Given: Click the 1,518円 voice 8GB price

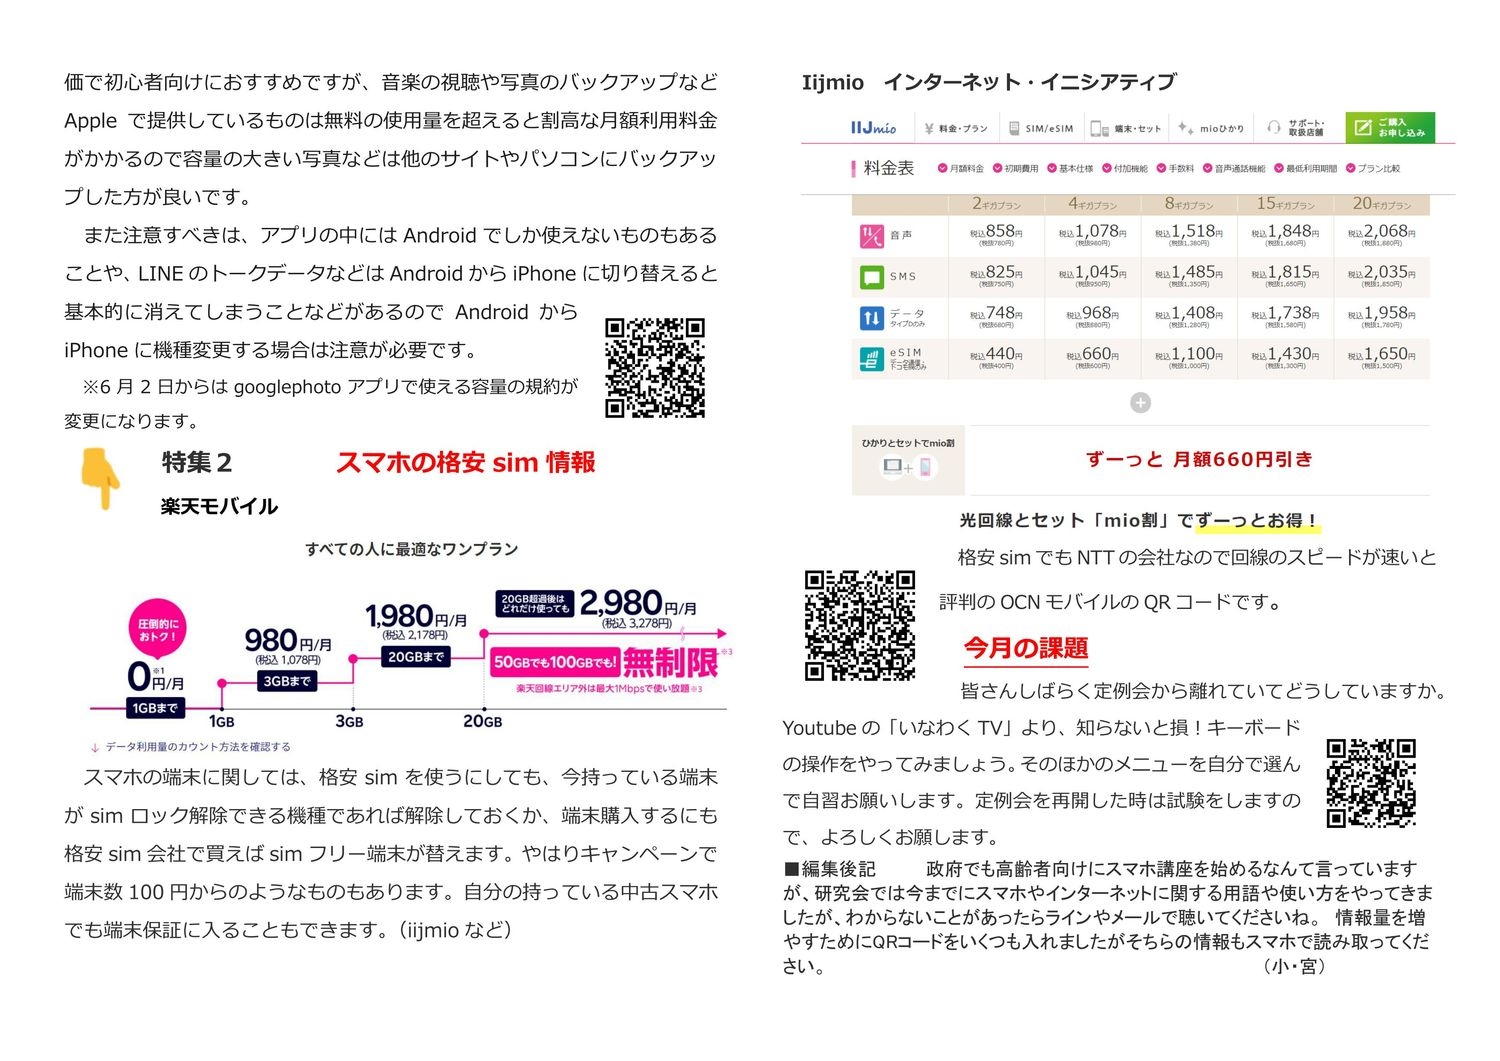Looking at the screenshot, I should click(x=1189, y=232).
